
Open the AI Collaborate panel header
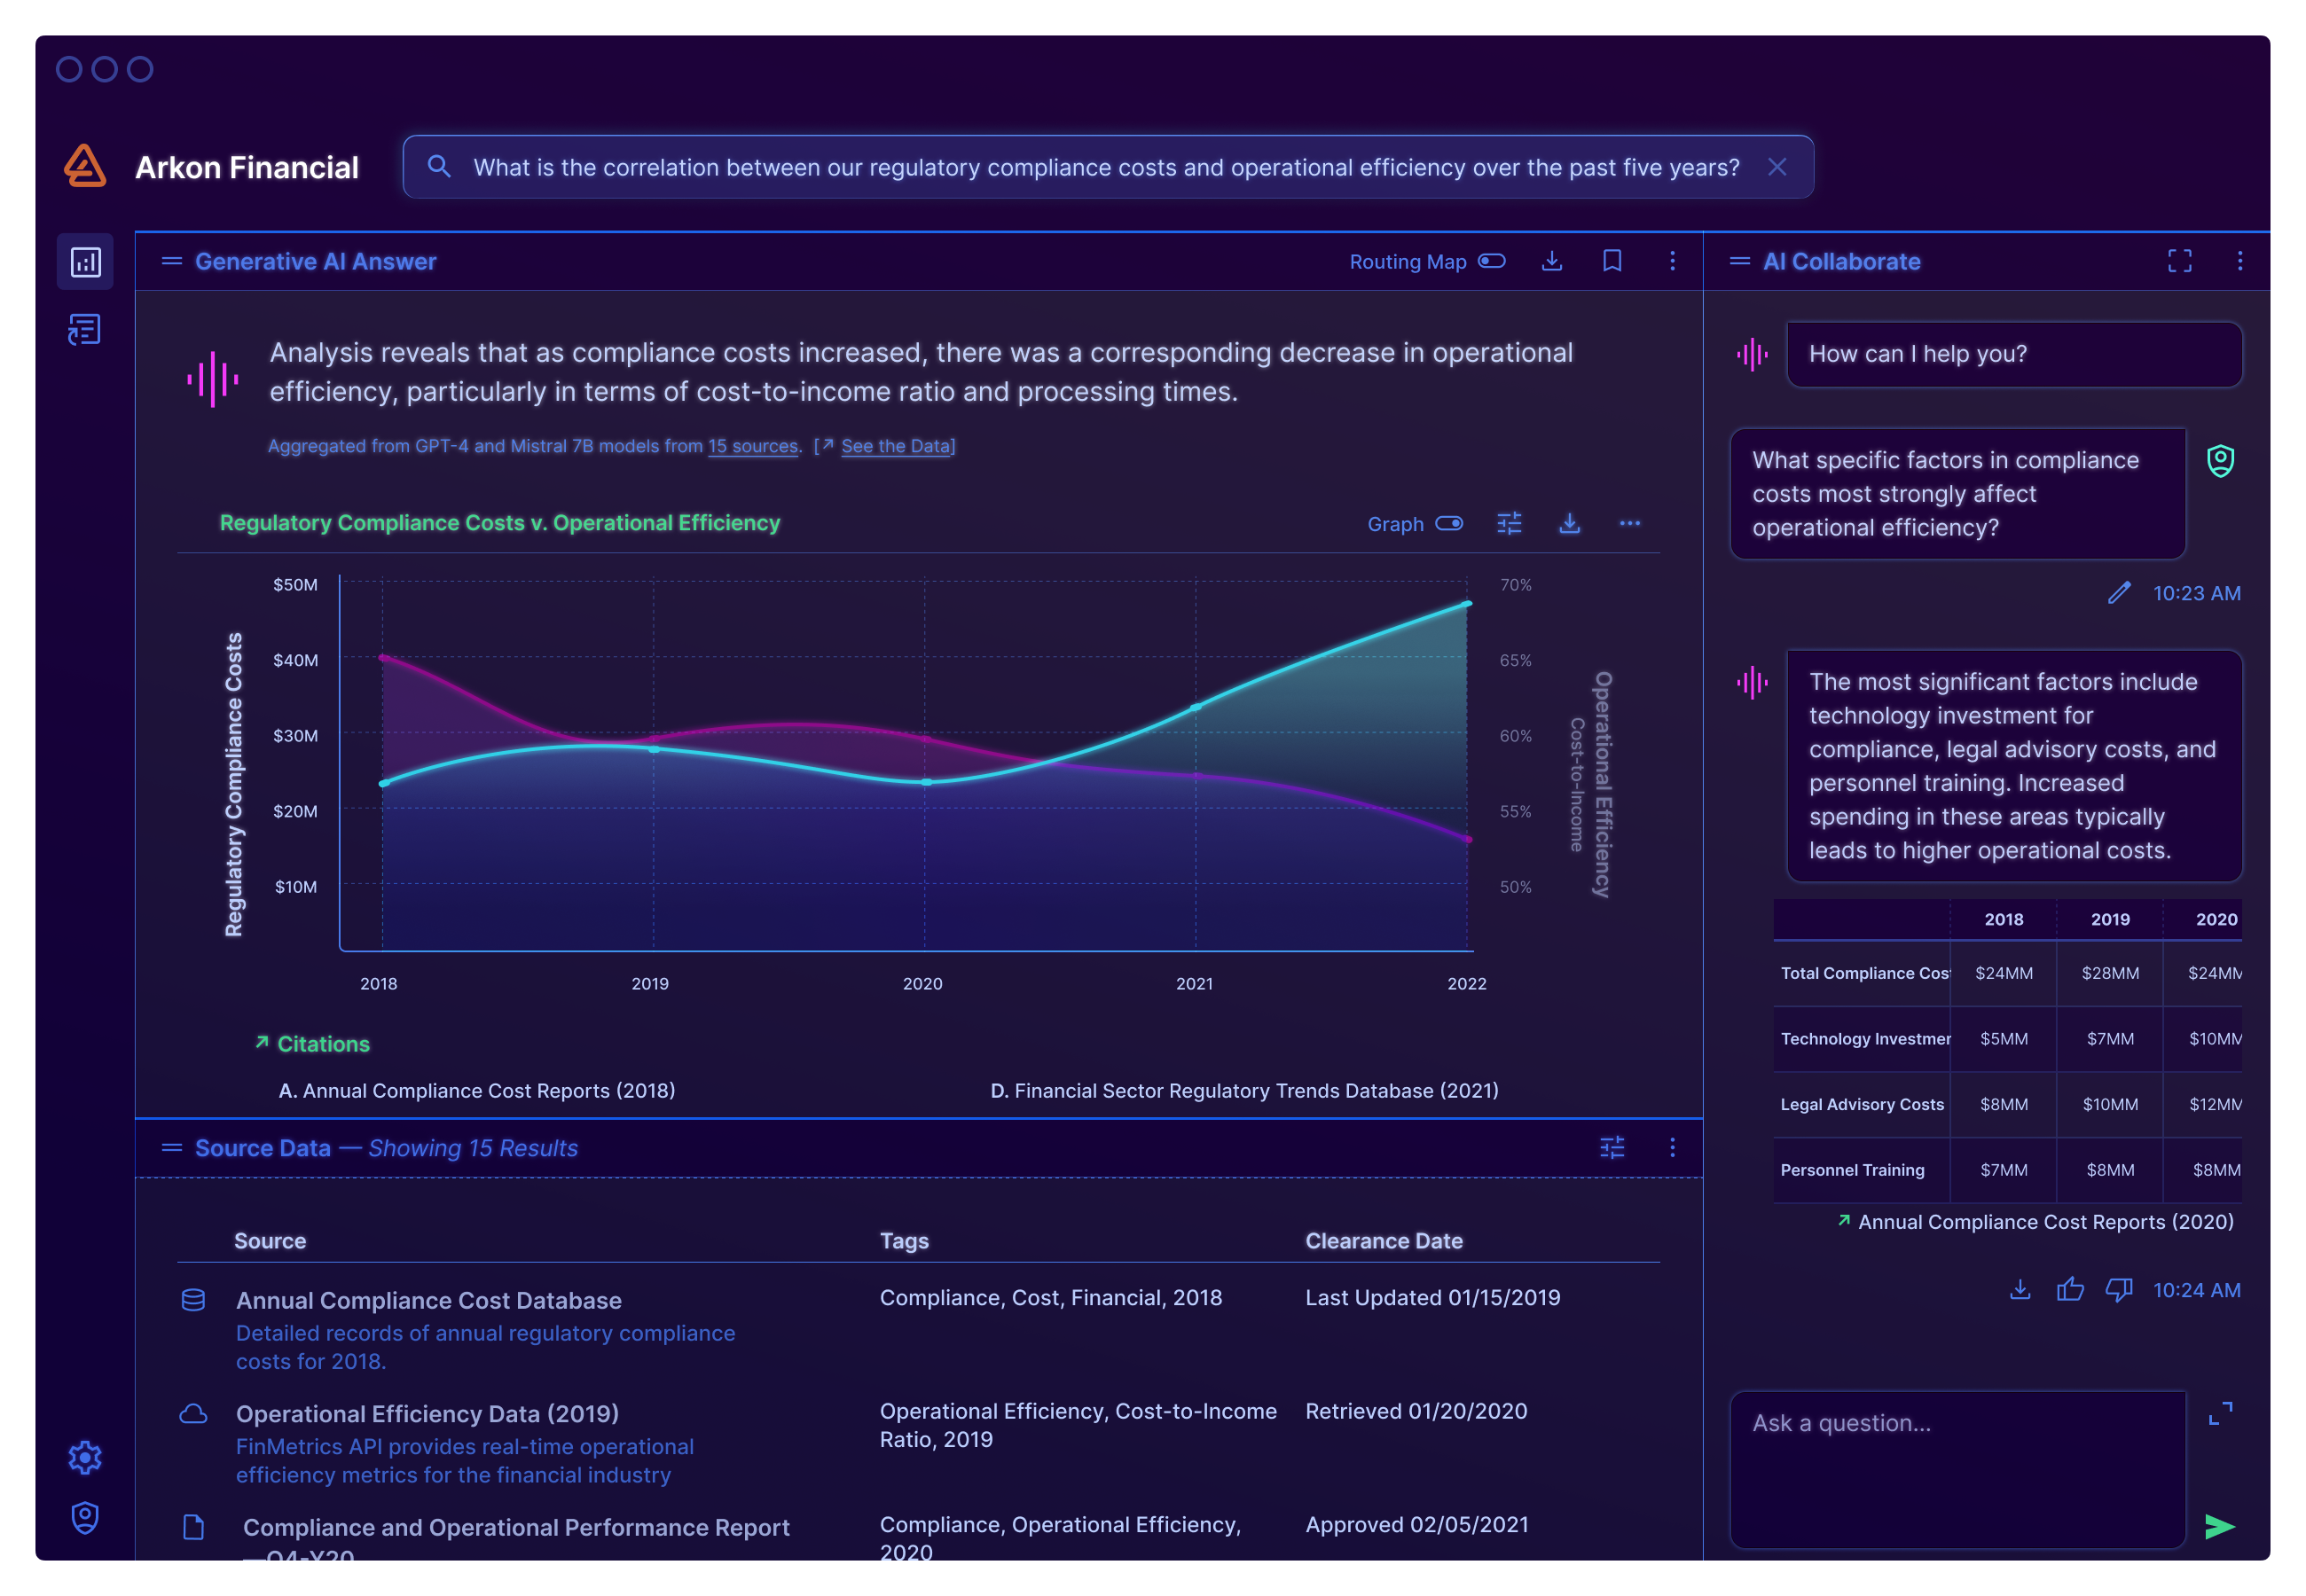pyautogui.click(x=1842, y=261)
